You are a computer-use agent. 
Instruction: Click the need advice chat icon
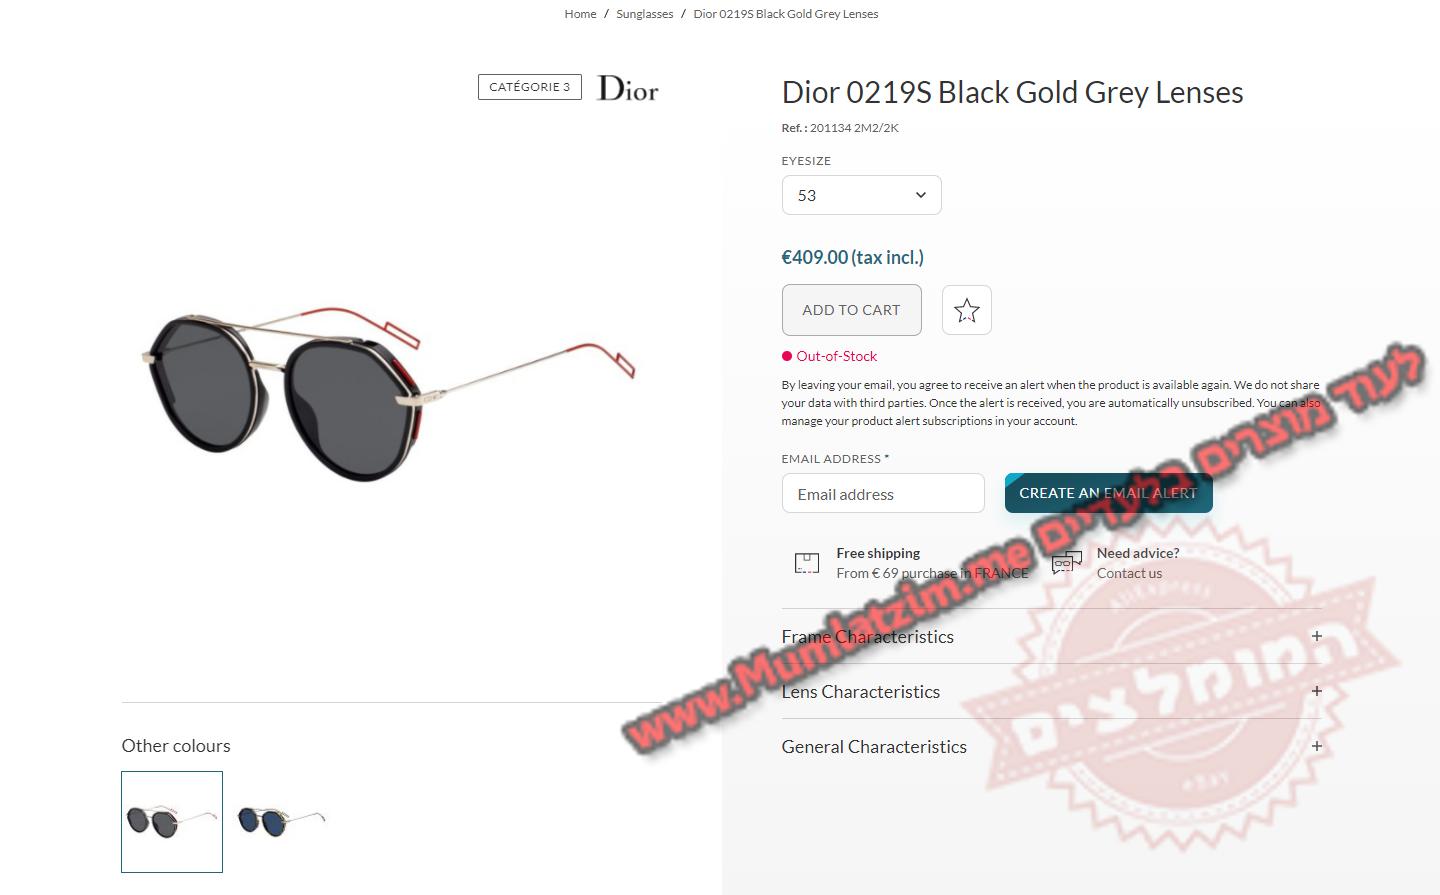pos(1067,563)
